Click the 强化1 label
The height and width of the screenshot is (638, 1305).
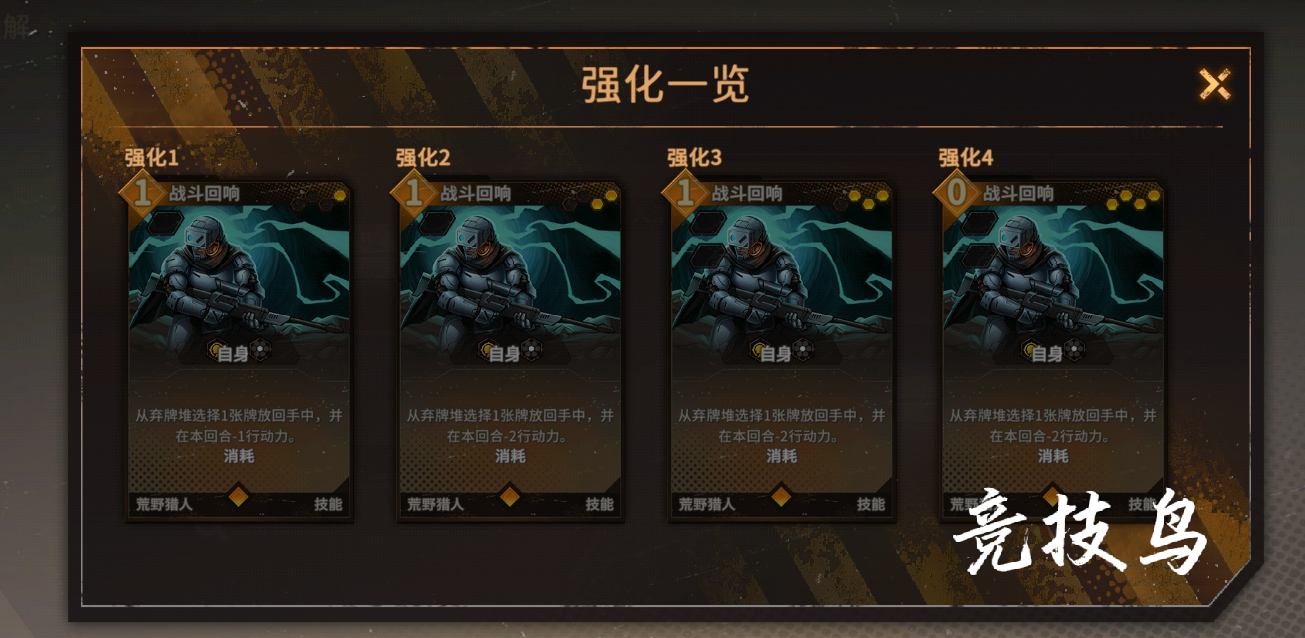[152, 158]
